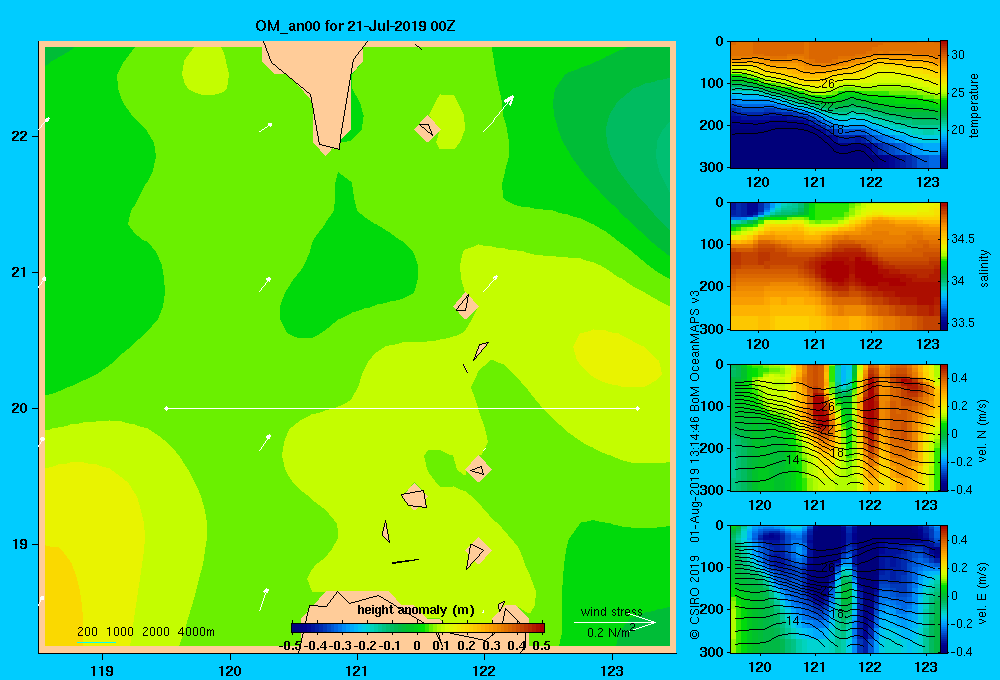Click the '0.5' end of height anomaly scale
This screenshot has width=1000, height=680.
pyautogui.click(x=541, y=646)
